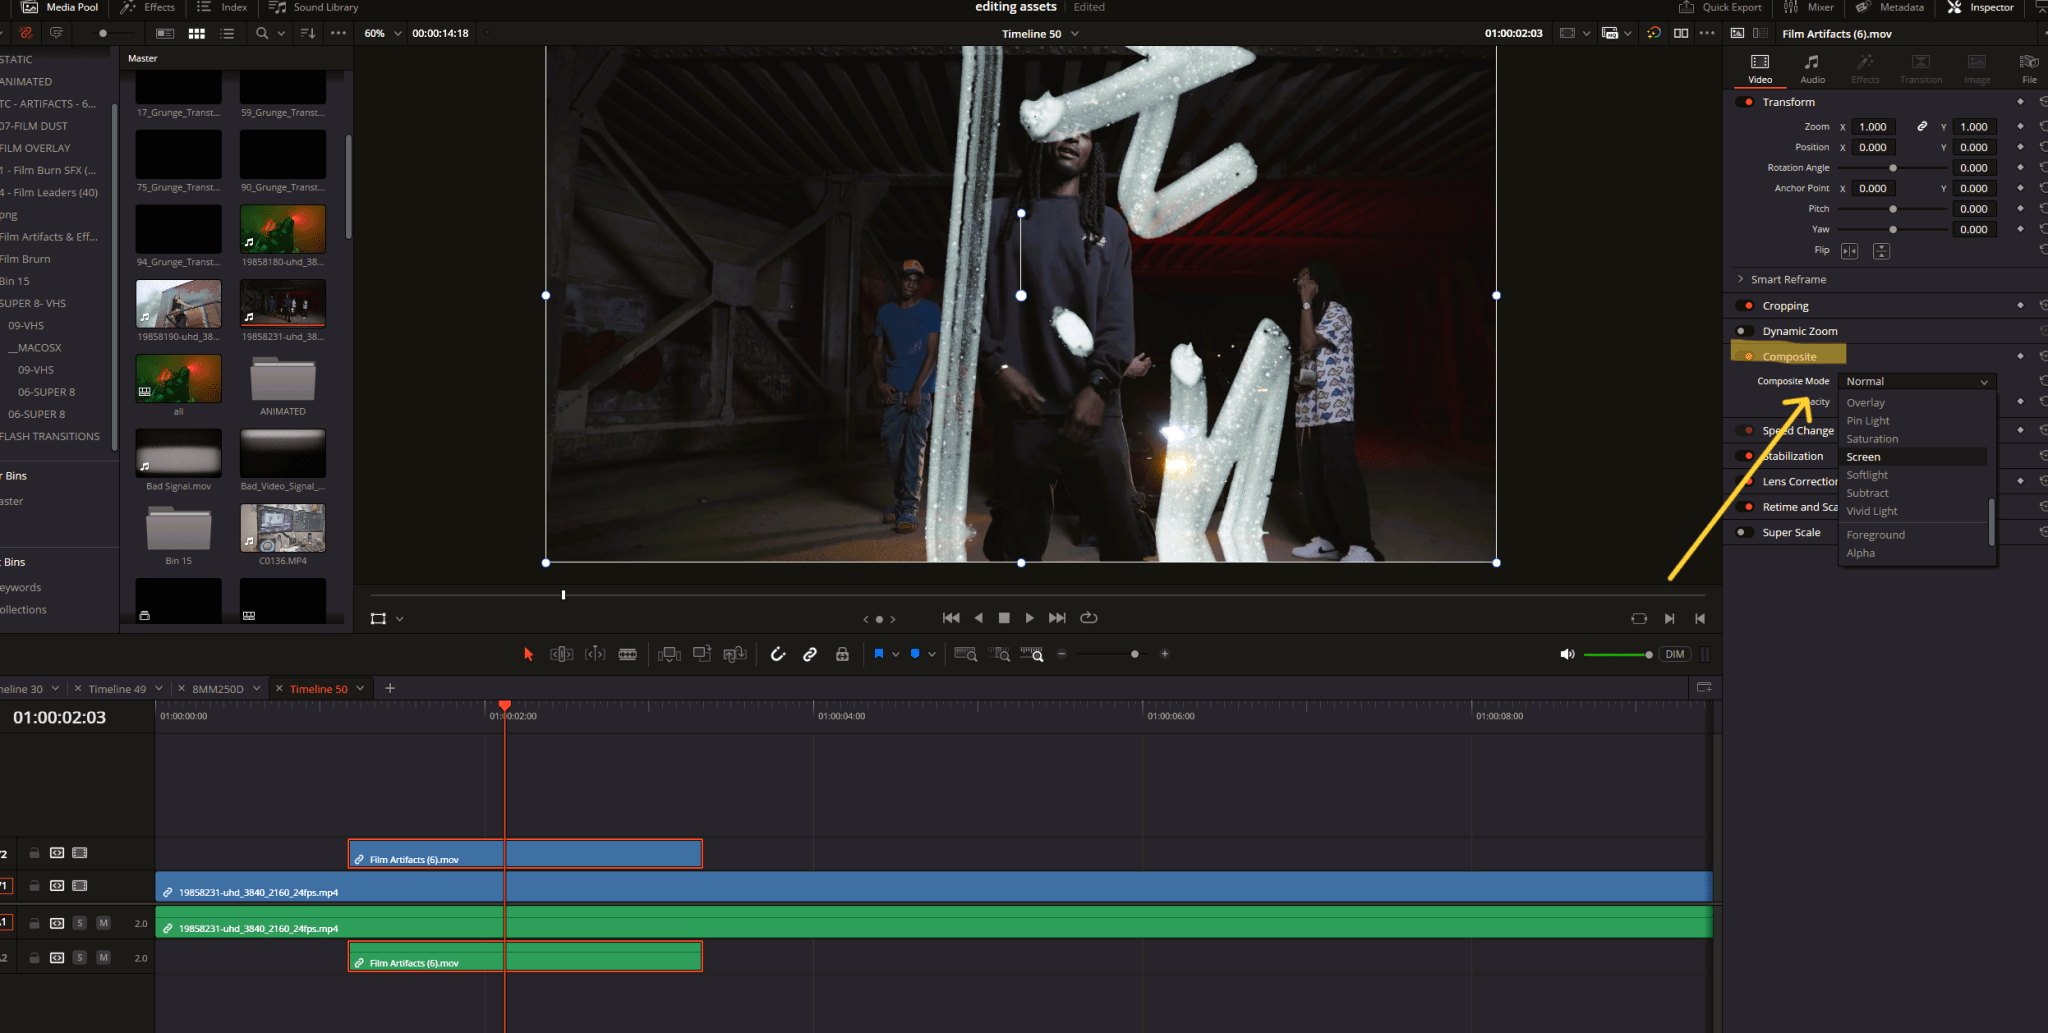
Task: Open the 60% viewer zoom dropdown
Action: click(383, 33)
